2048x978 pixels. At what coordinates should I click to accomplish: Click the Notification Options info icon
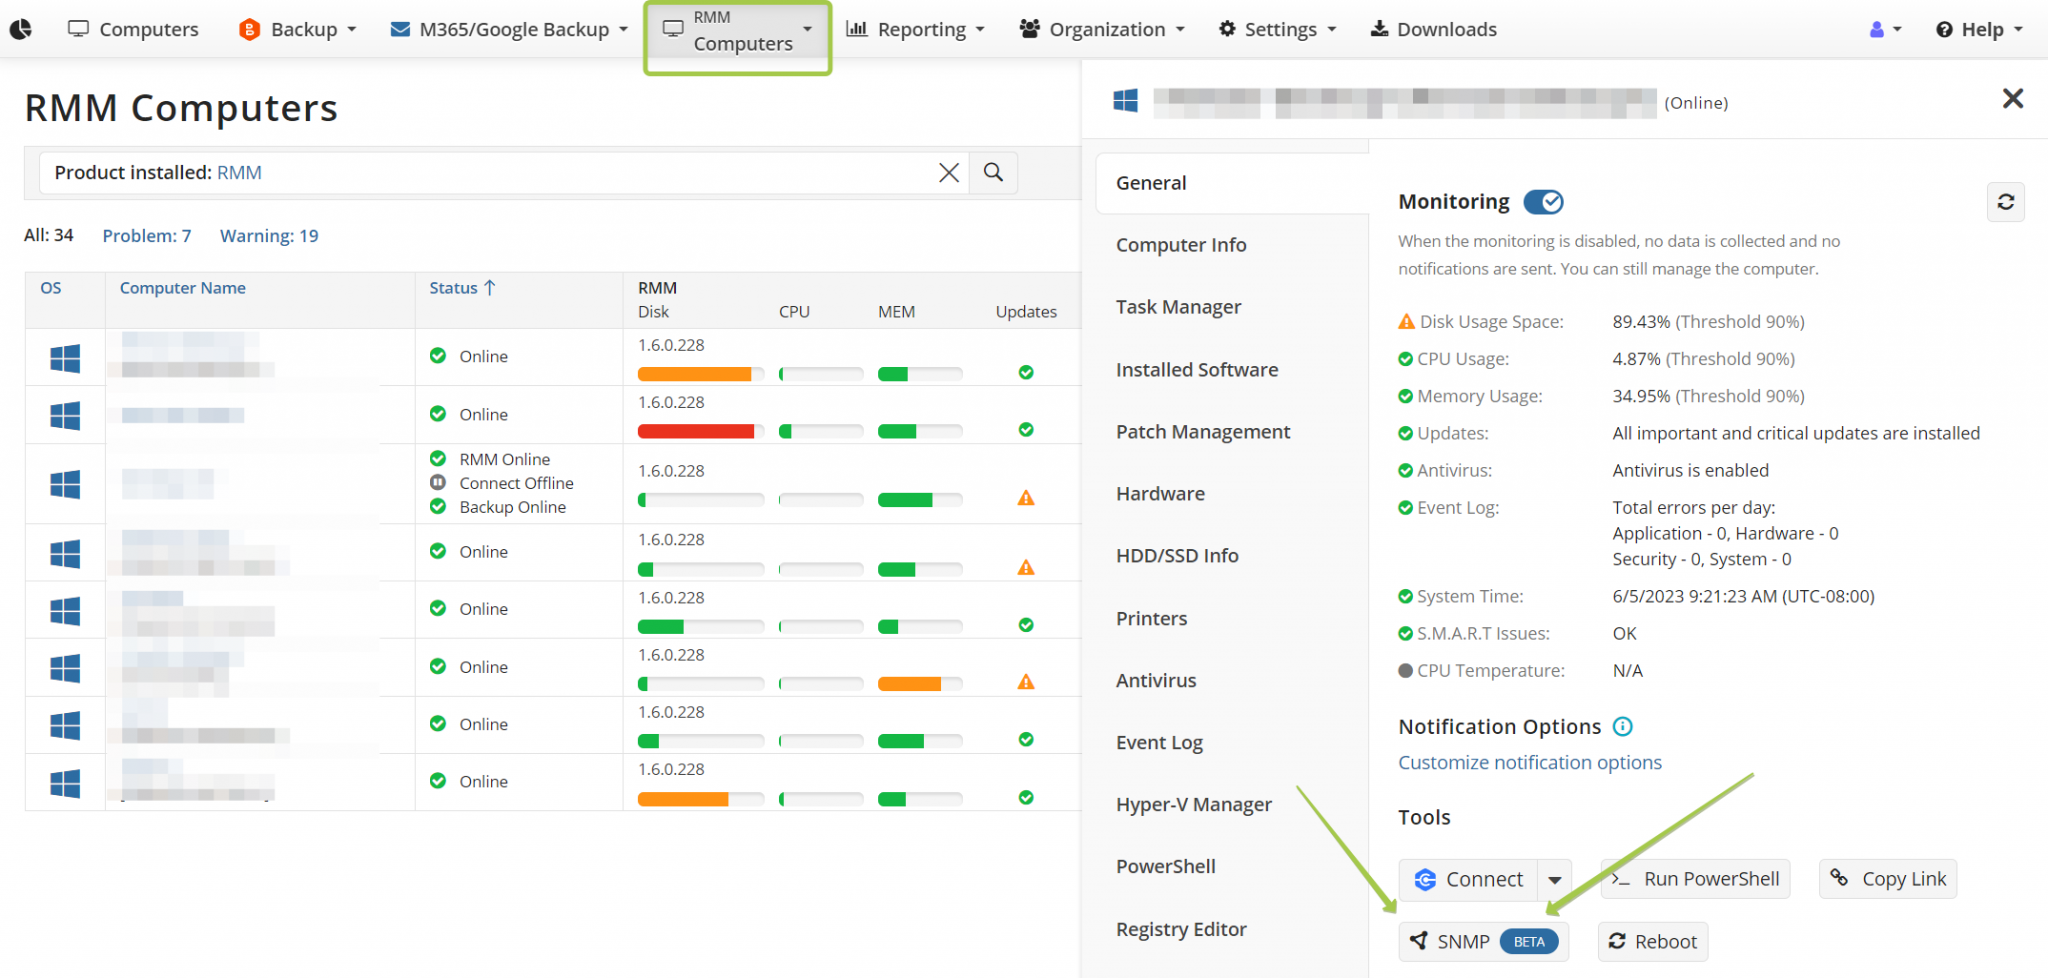1624,727
